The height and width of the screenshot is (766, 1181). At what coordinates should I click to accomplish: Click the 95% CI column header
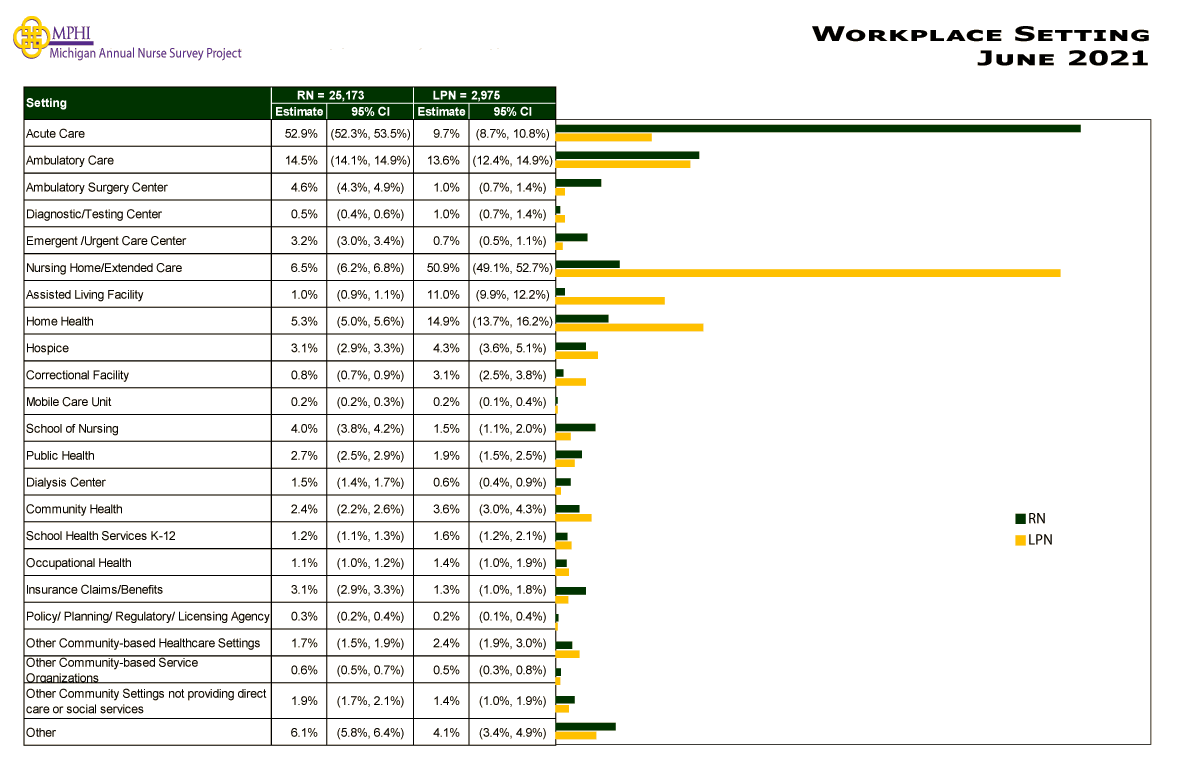click(369, 112)
